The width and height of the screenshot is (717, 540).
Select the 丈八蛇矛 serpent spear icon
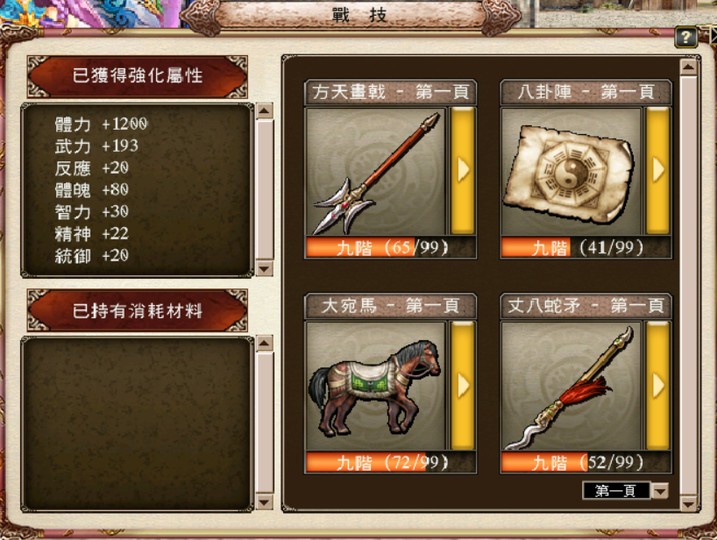(x=571, y=386)
